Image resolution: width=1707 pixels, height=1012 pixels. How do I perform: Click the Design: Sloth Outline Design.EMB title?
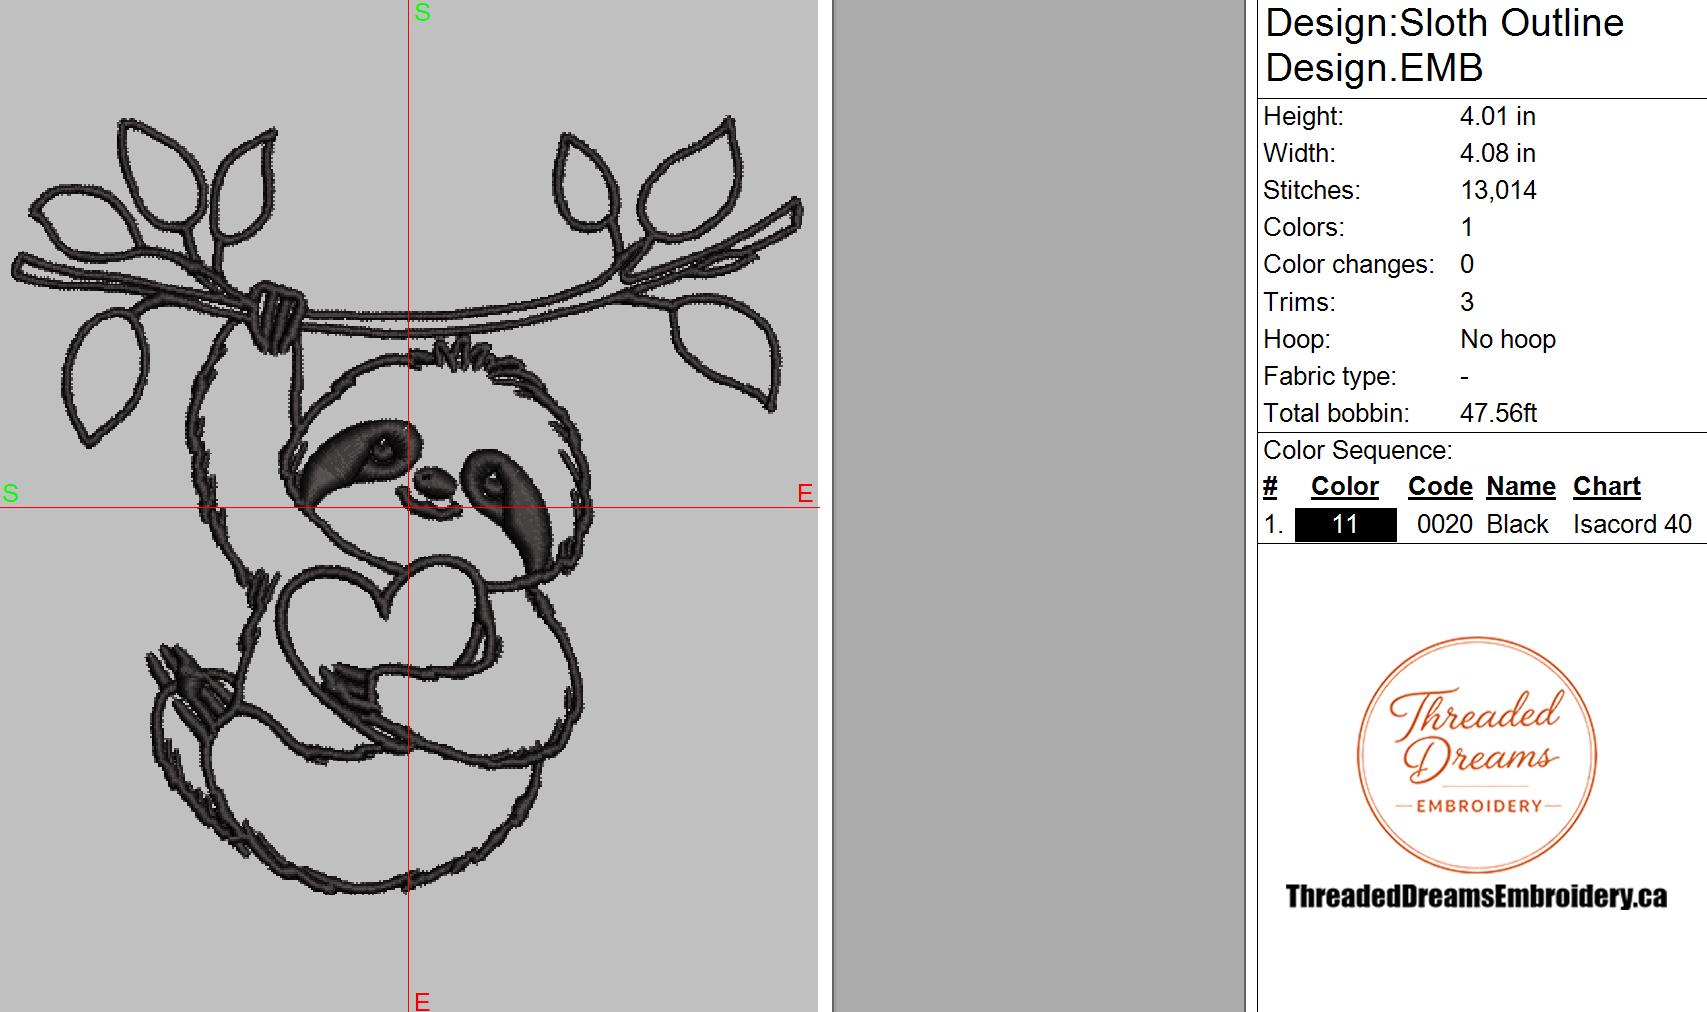(1445, 46)
